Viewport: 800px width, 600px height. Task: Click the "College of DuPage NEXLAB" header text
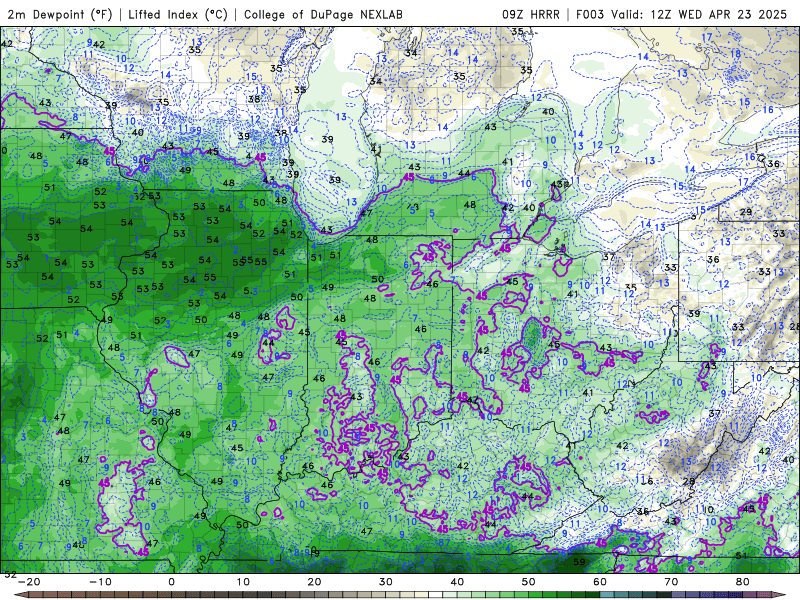(x=323, y=14)
